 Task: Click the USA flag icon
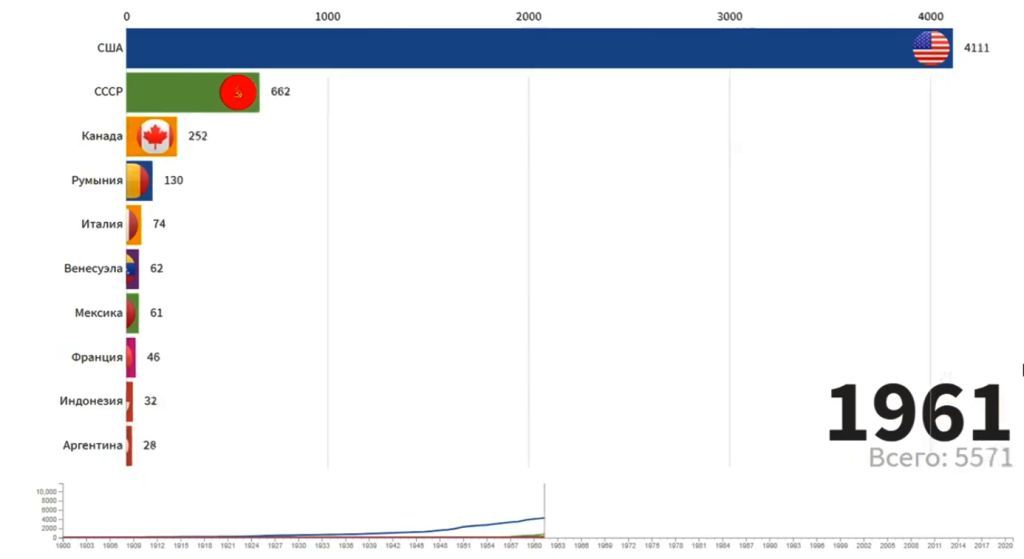[931, 48]
